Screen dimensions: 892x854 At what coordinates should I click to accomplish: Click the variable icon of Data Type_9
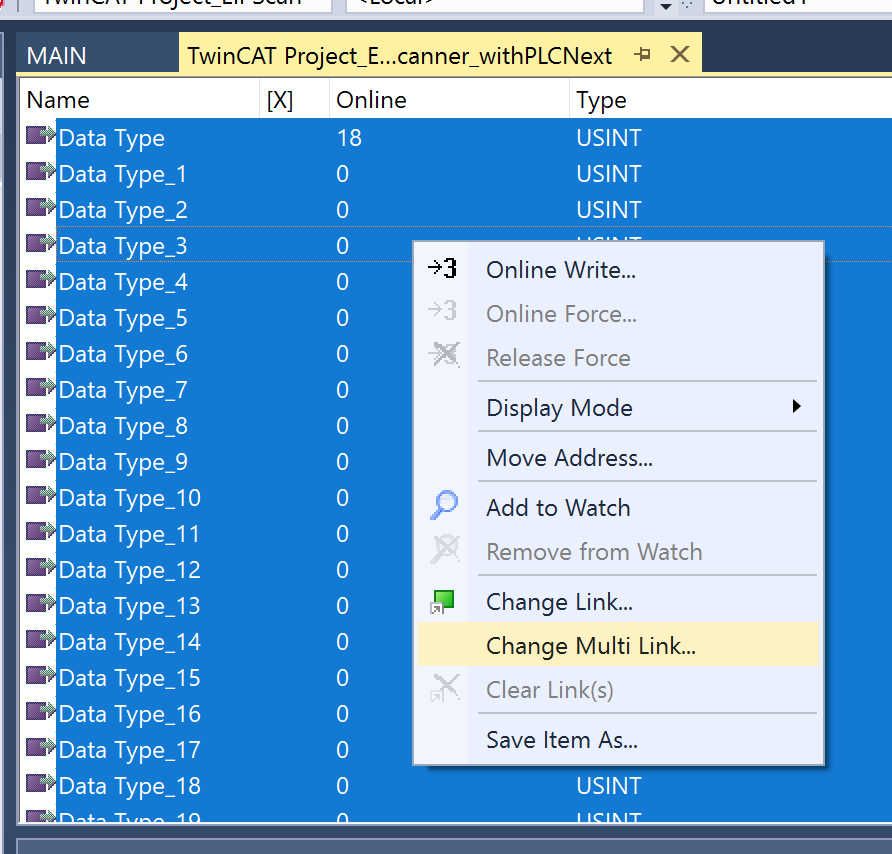(40, 459)
